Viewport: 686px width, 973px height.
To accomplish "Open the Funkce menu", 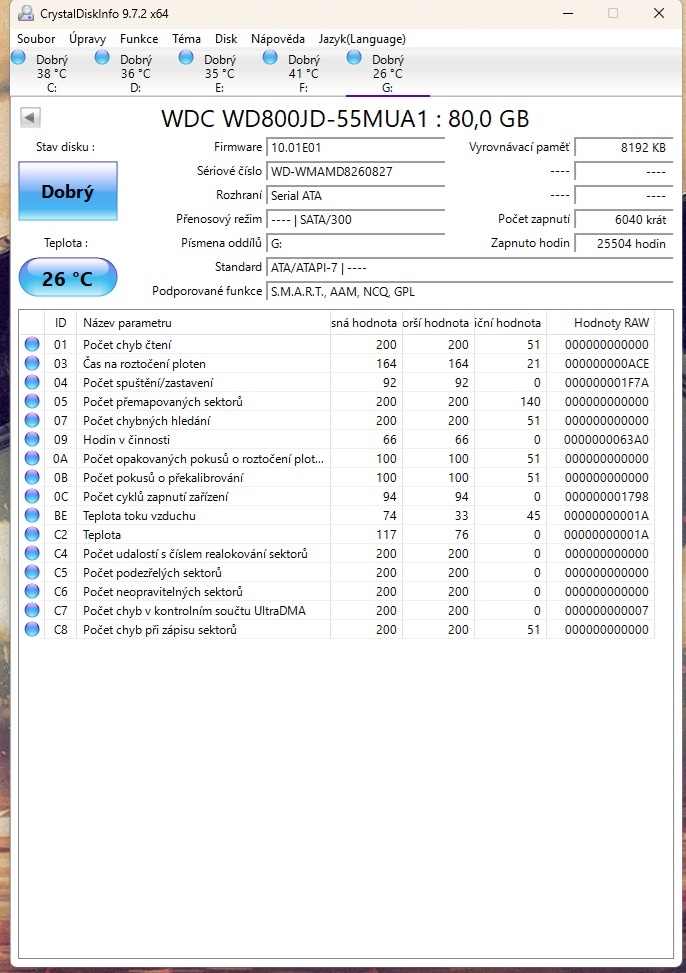I will tap(139, 38).
